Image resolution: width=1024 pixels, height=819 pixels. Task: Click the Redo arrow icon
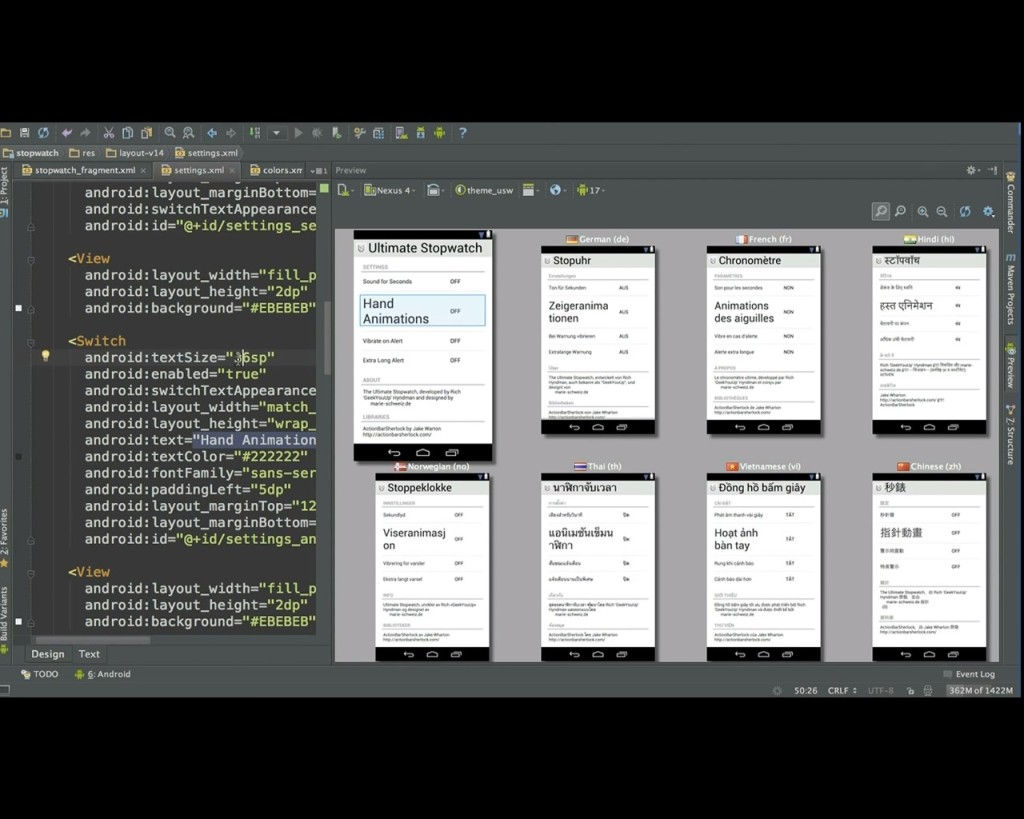coord(86,133)
